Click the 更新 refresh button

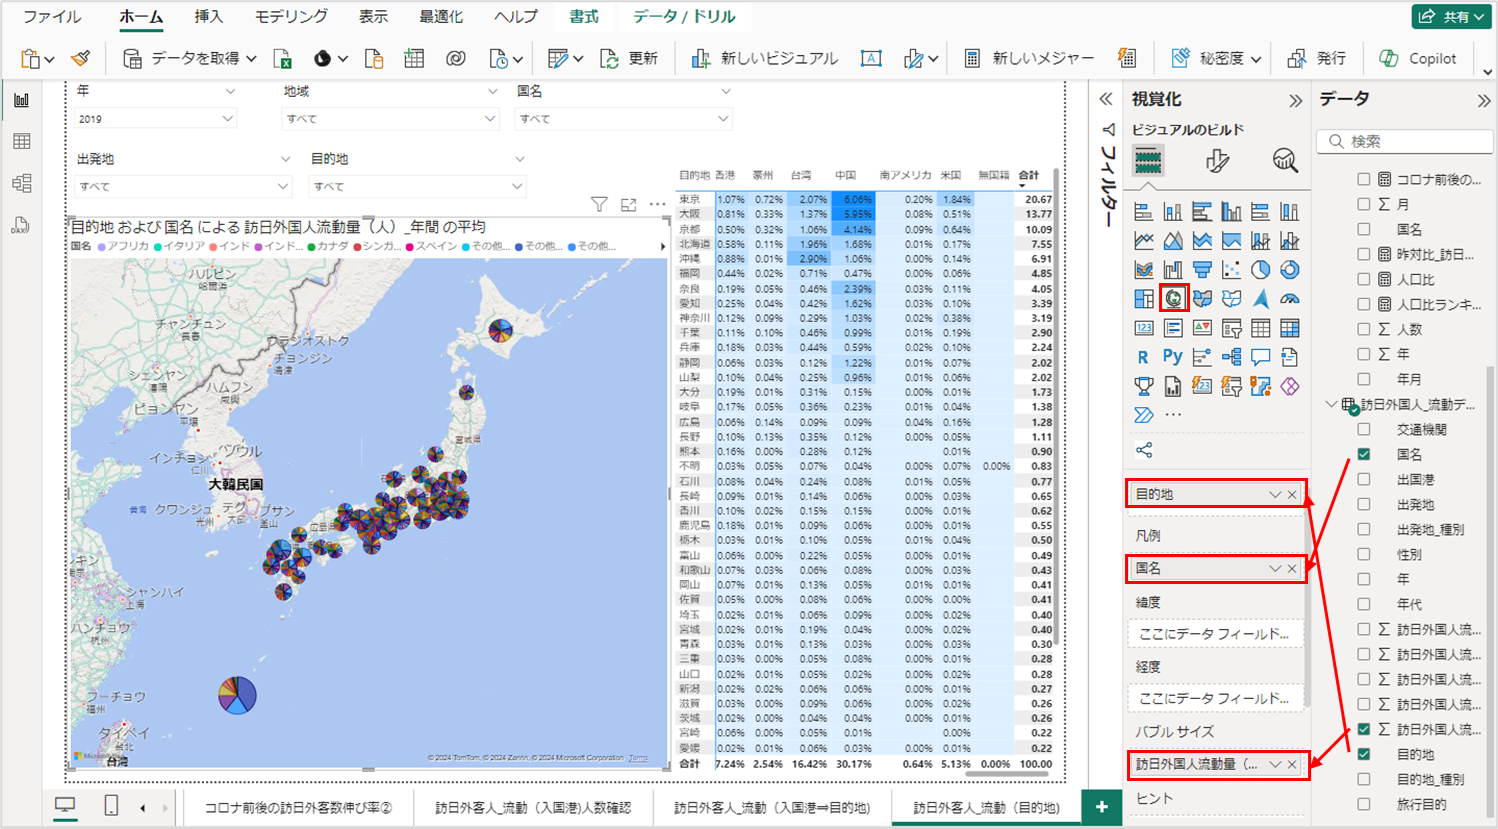630,59
